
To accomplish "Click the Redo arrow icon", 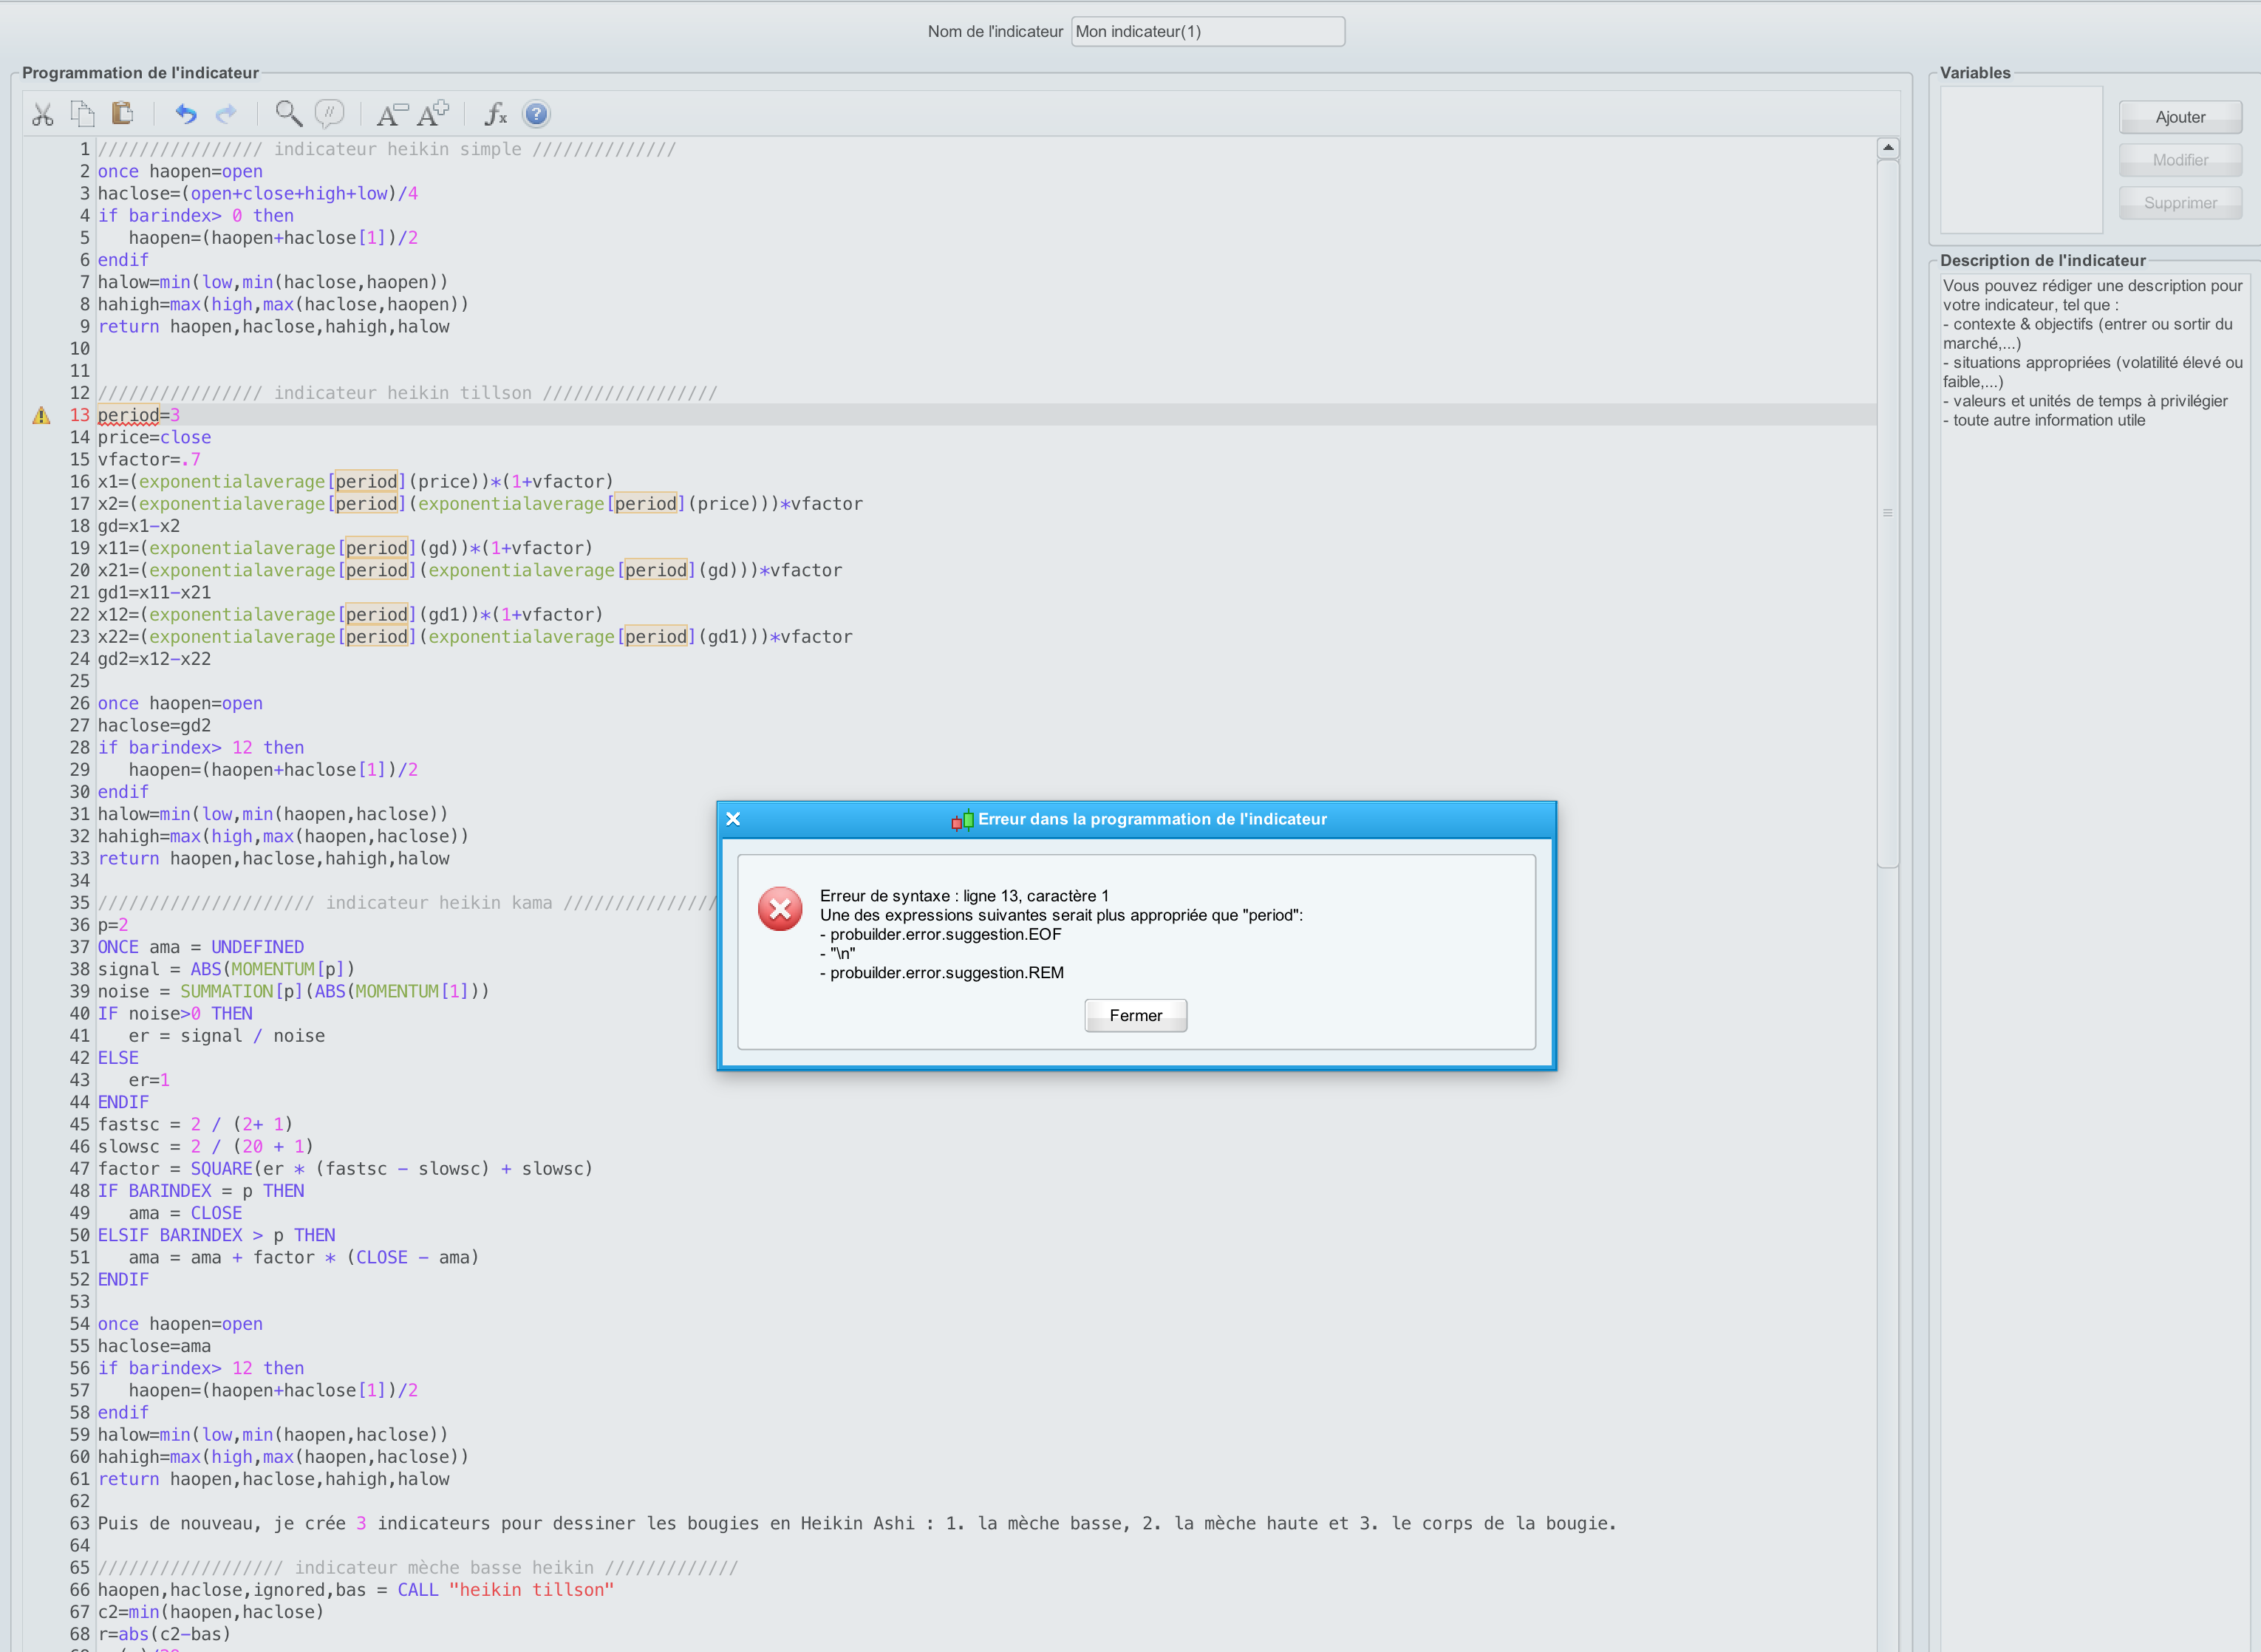I will [227, 114].
